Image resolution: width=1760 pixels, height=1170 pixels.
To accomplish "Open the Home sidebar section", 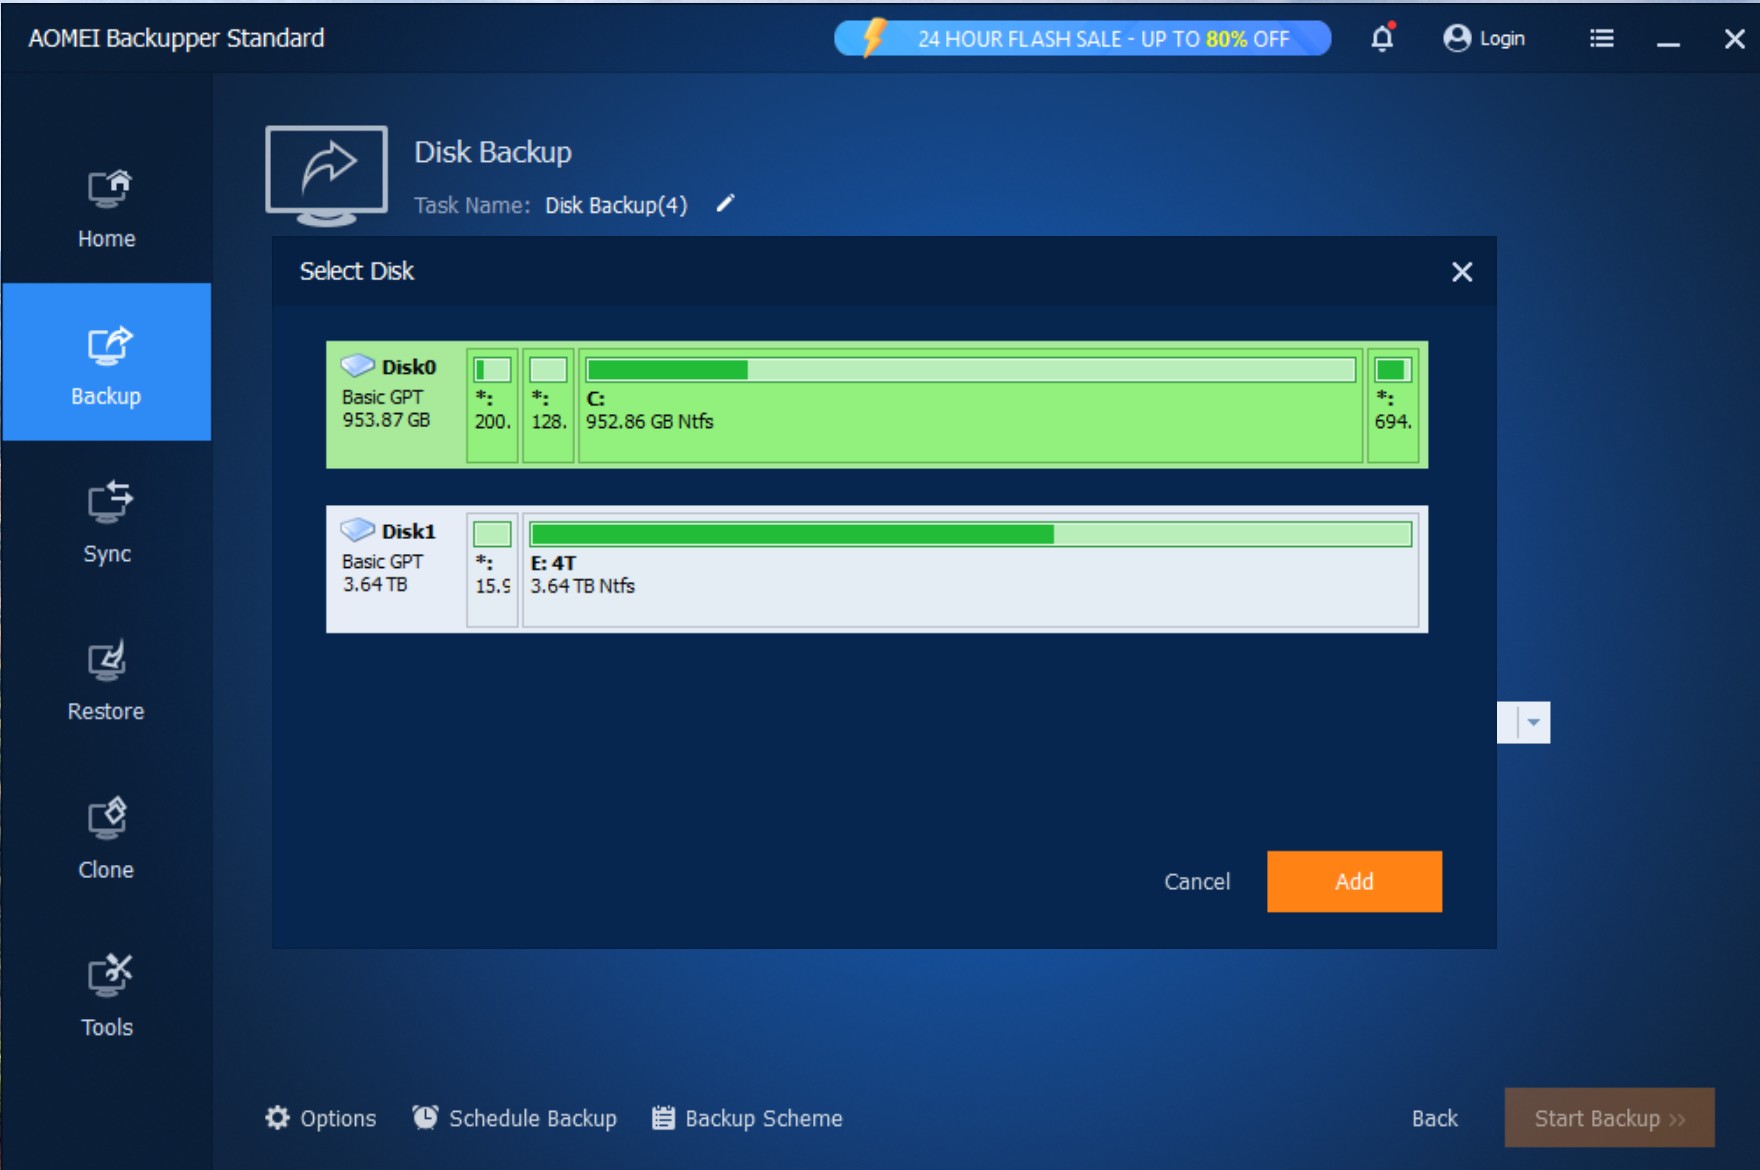I will 106,208.
